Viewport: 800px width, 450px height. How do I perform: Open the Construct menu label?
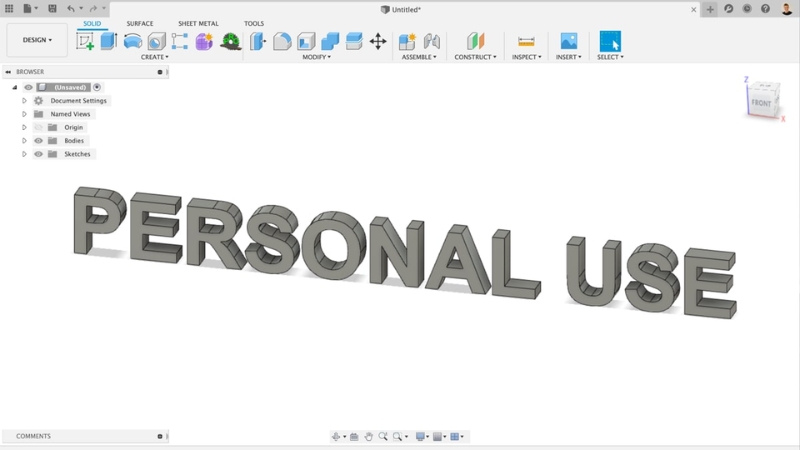(474, 57)
